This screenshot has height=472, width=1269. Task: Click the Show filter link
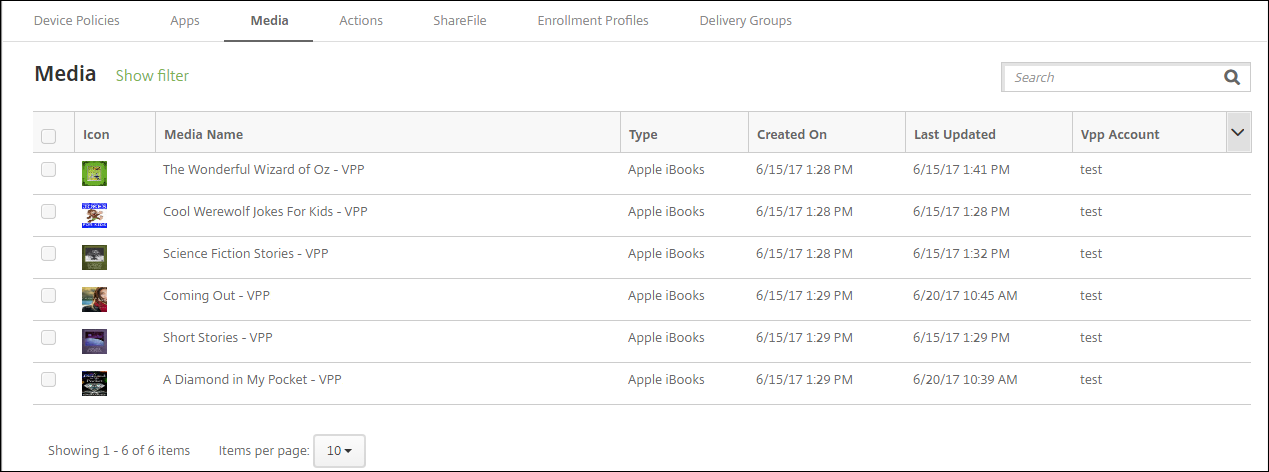tap(152, 76)
